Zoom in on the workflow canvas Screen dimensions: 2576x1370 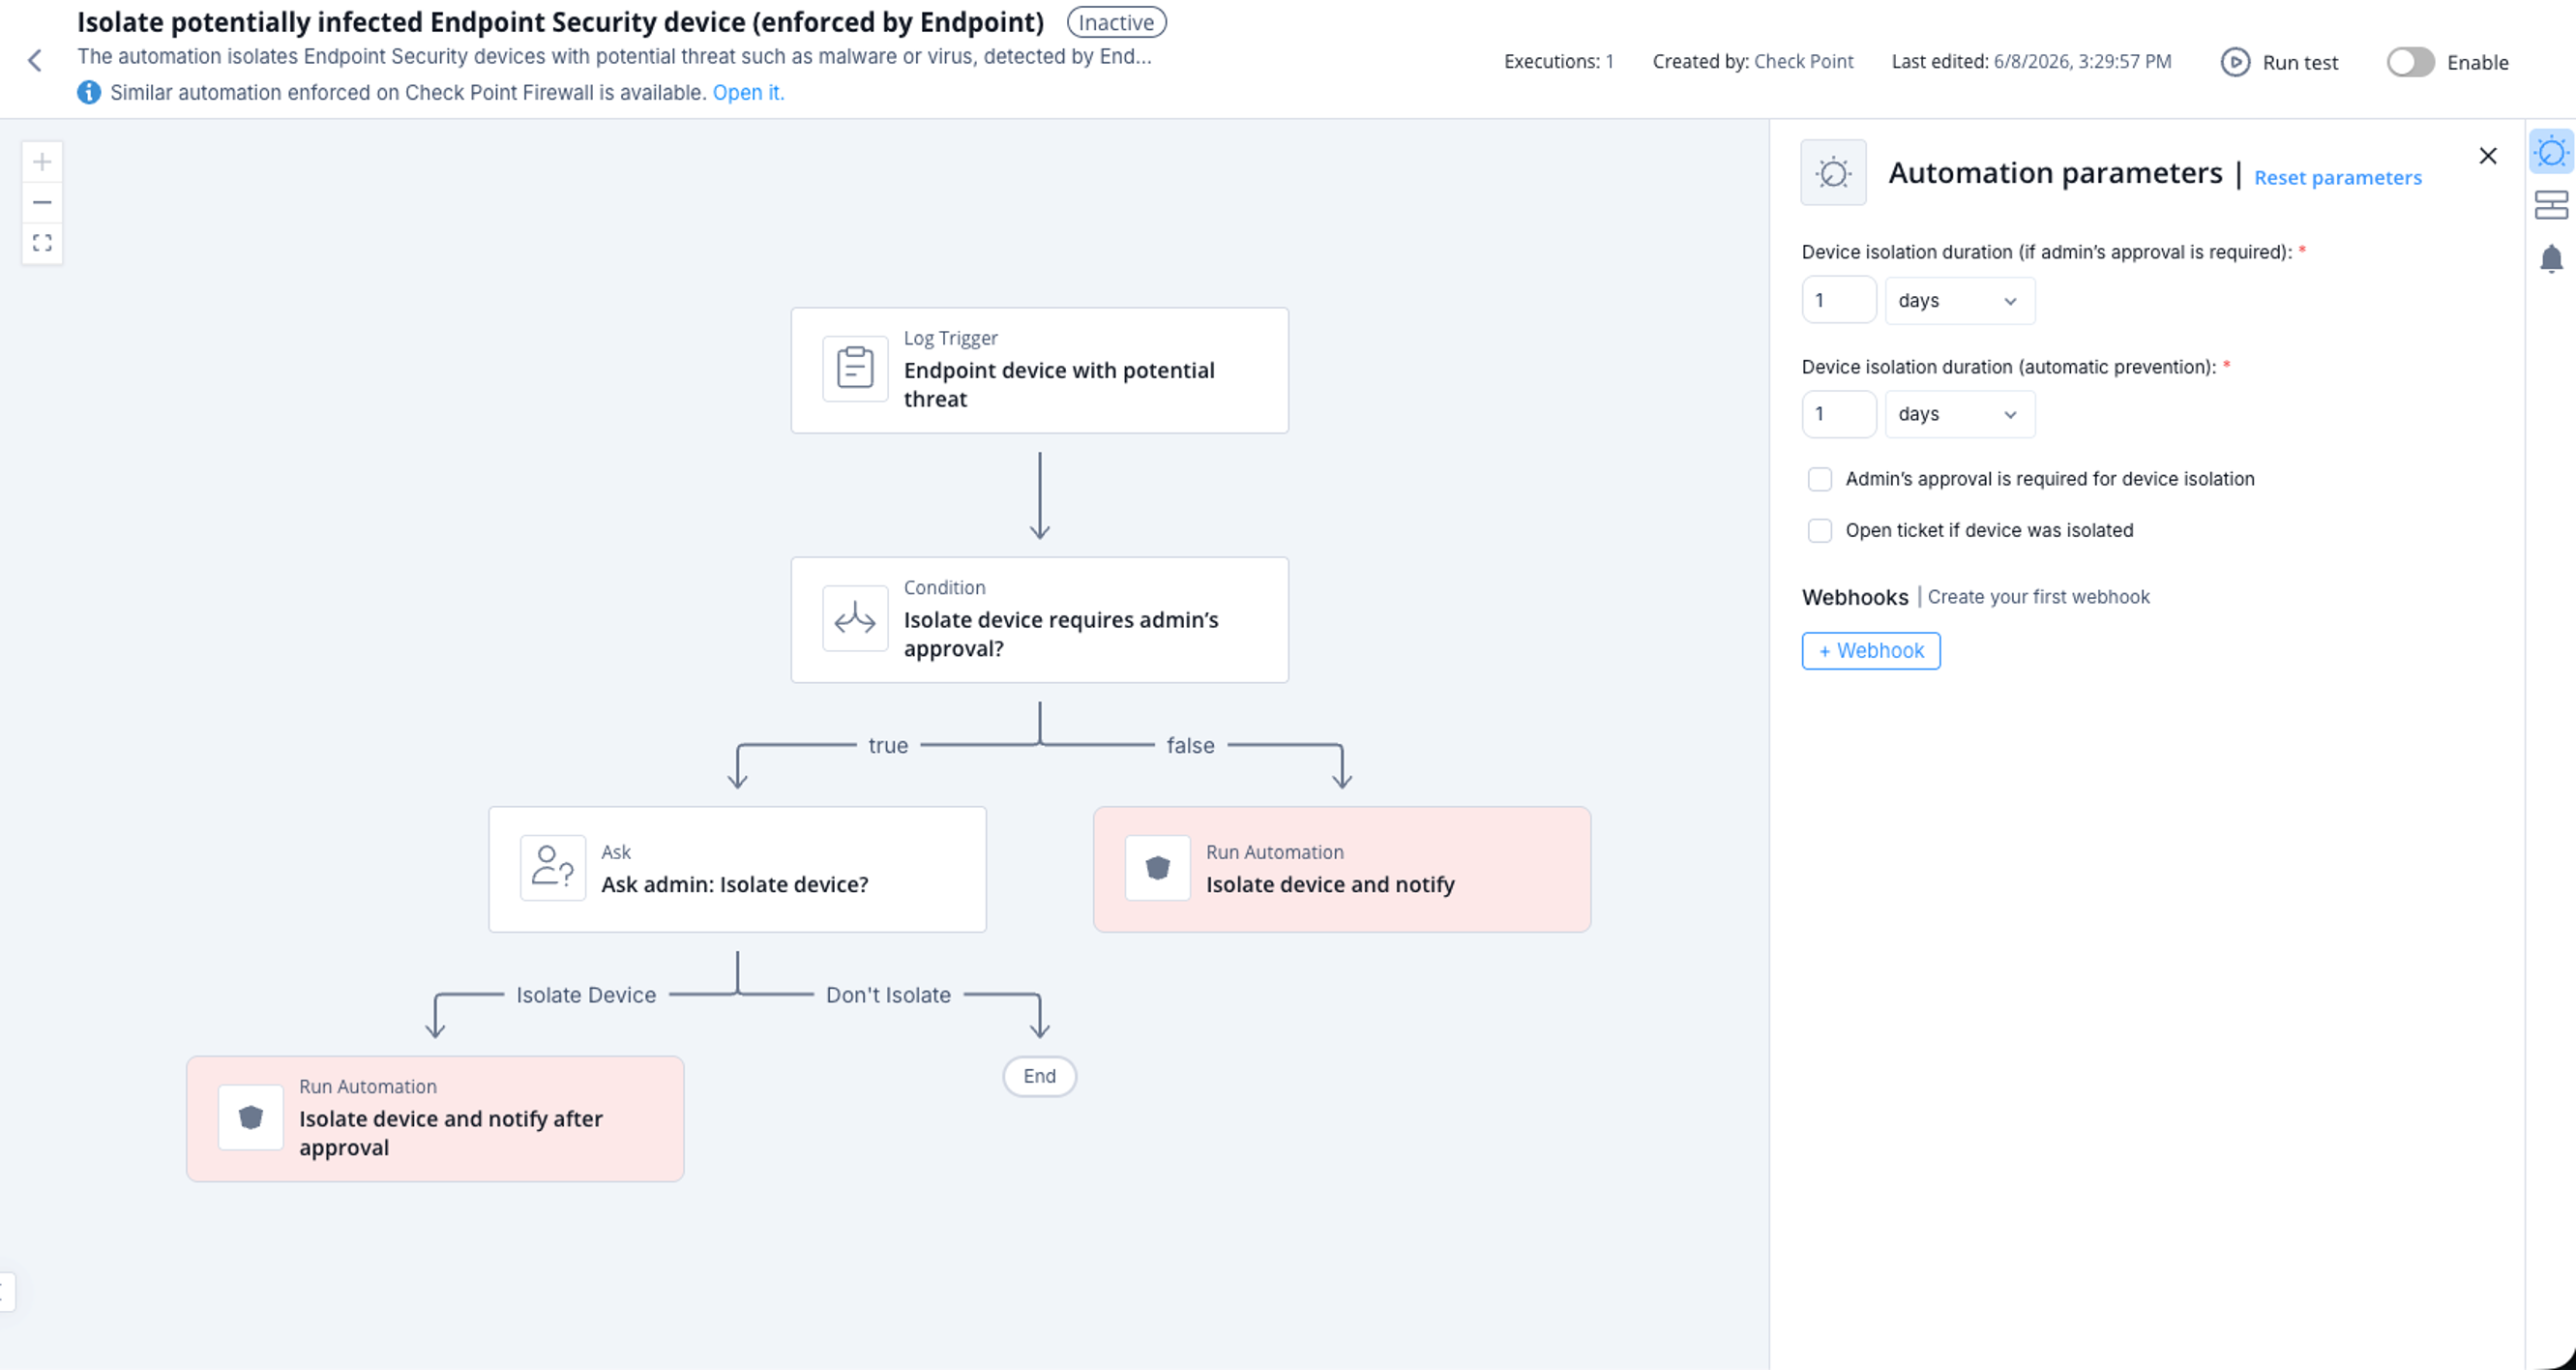pyautogui.click(x=42, y=162)
